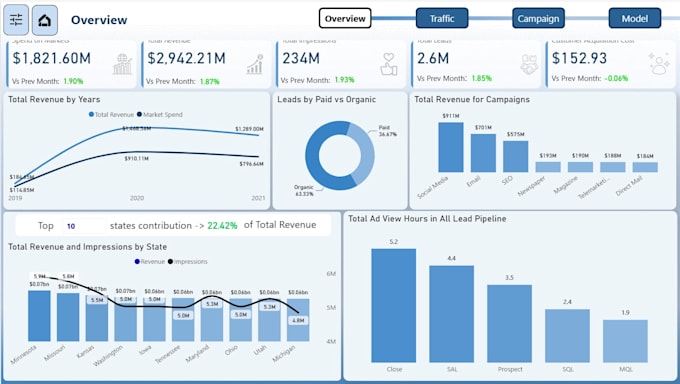This screenshot has height=384, width=680.
Task: Select the Washington revenue bar
Action: pos(125,319)
